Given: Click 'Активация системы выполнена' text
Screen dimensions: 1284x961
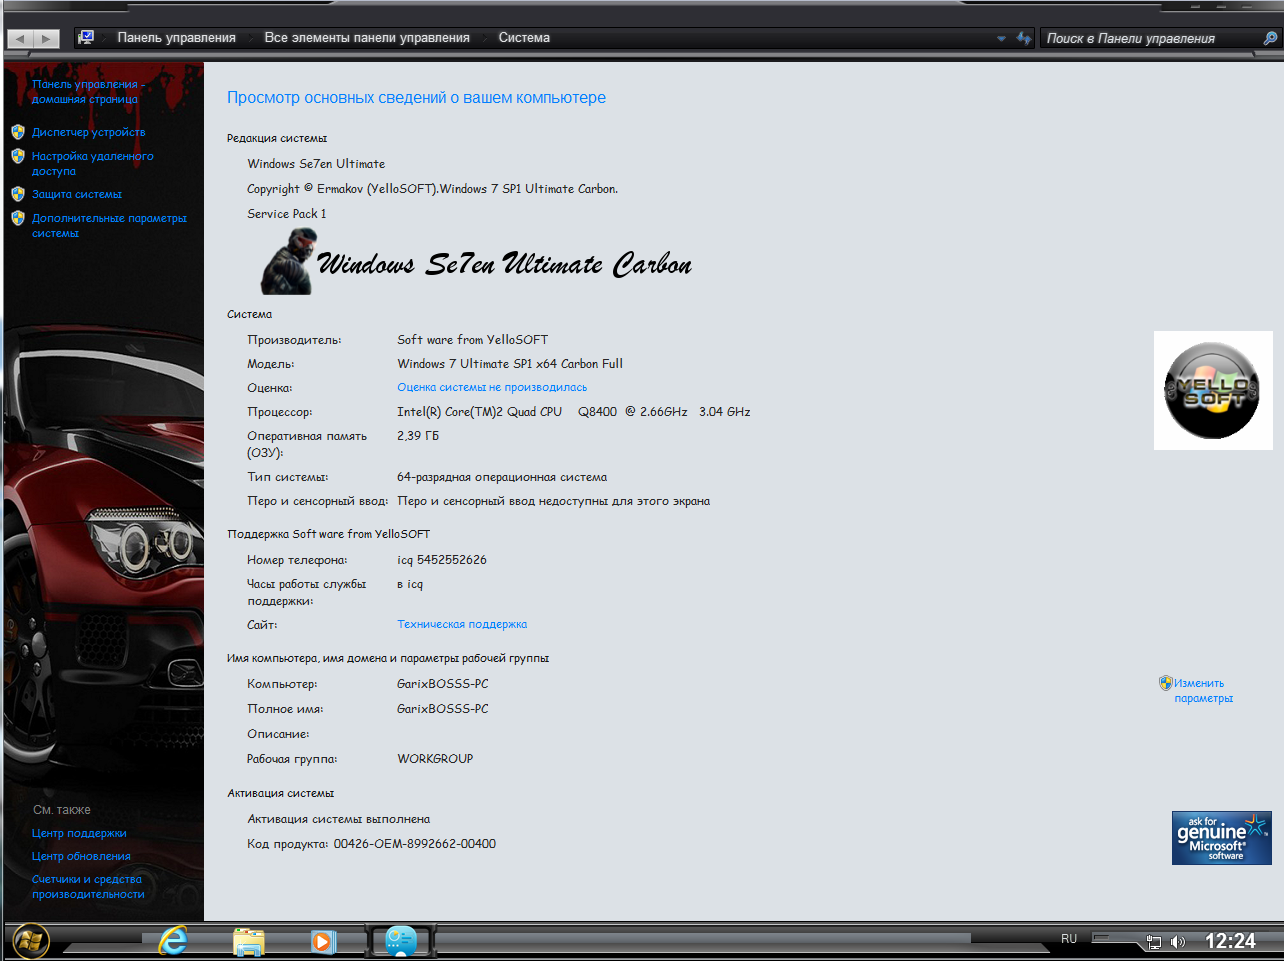Looking at the screenshot, I should (339, 819).
